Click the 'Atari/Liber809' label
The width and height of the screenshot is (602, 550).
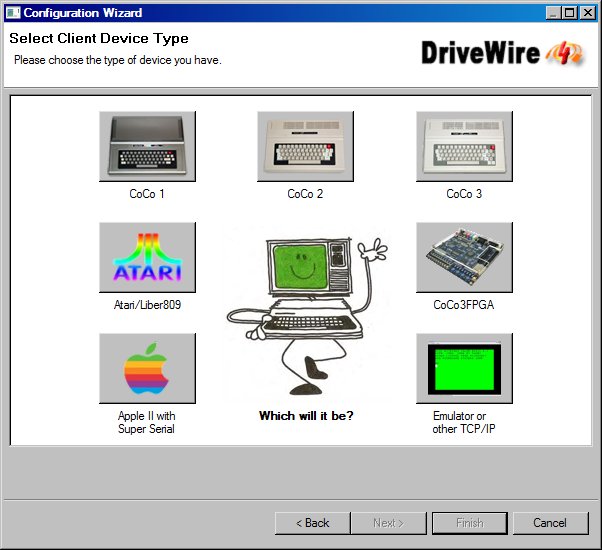point(147,305)
